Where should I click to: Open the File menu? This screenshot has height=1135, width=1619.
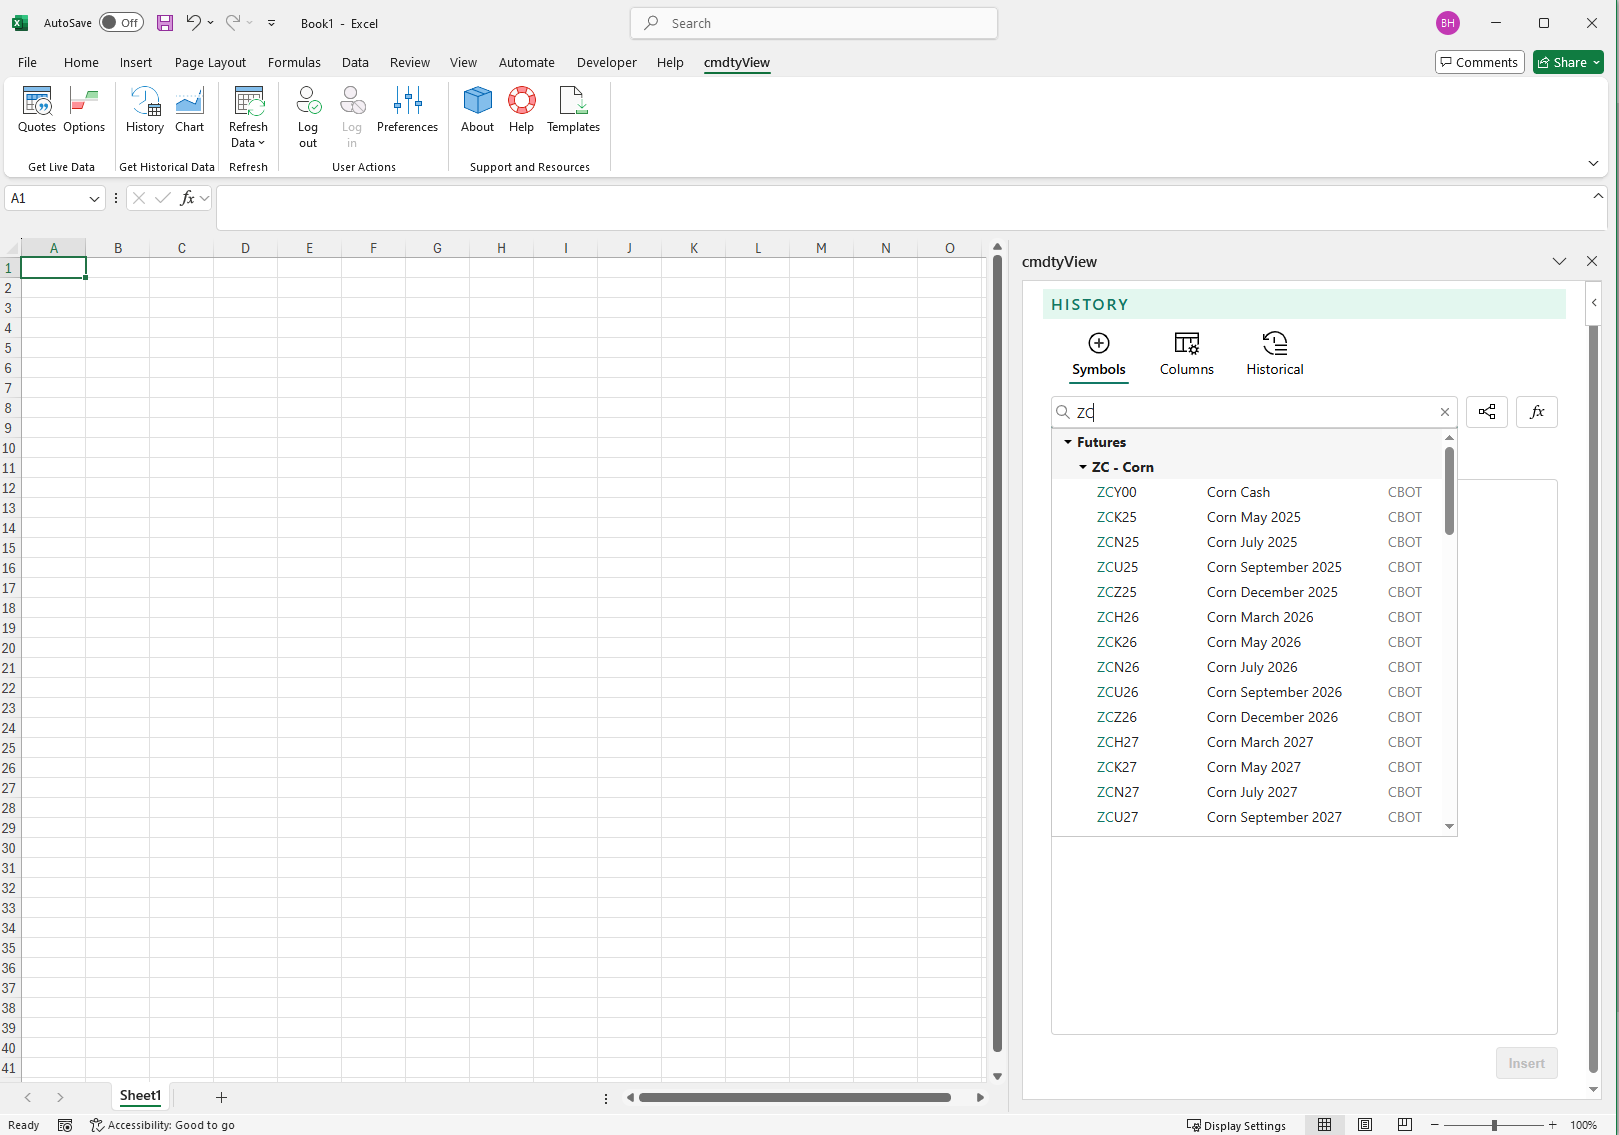click(x=27, y=62)
